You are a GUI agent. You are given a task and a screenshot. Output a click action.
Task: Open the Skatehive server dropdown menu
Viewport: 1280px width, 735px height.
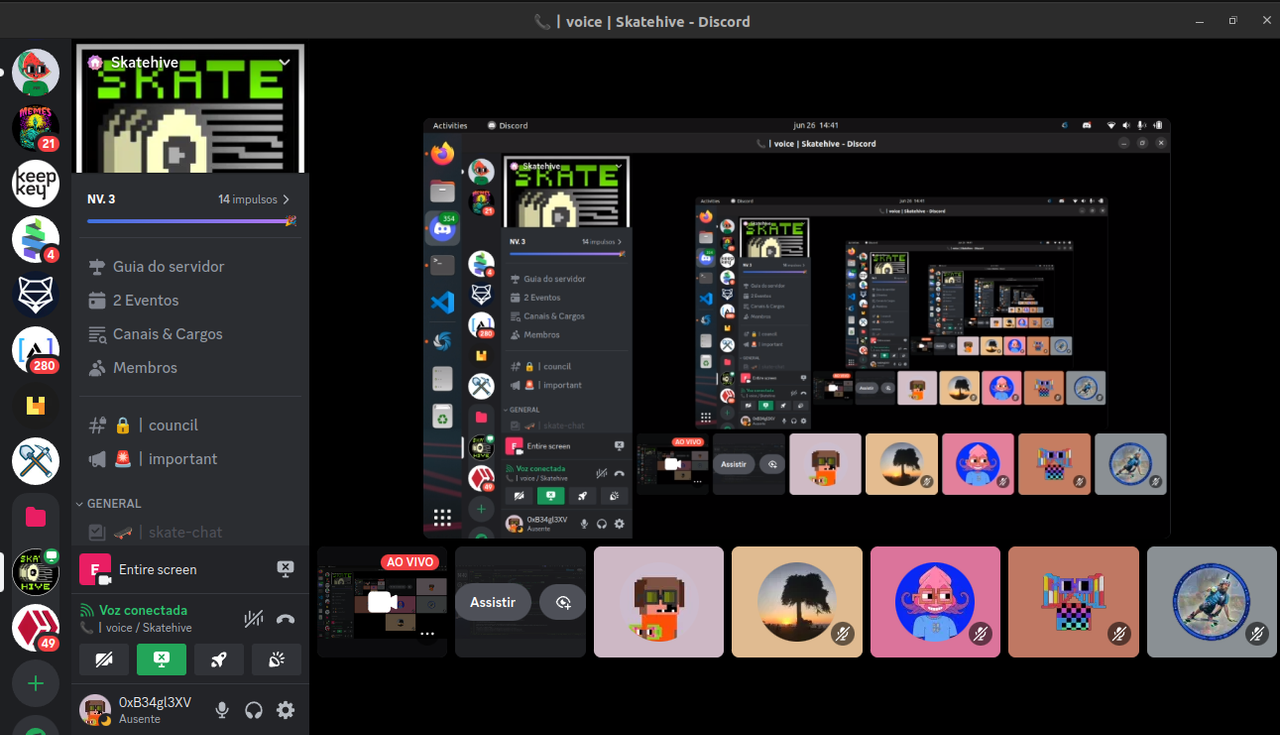tap(285, 62)
